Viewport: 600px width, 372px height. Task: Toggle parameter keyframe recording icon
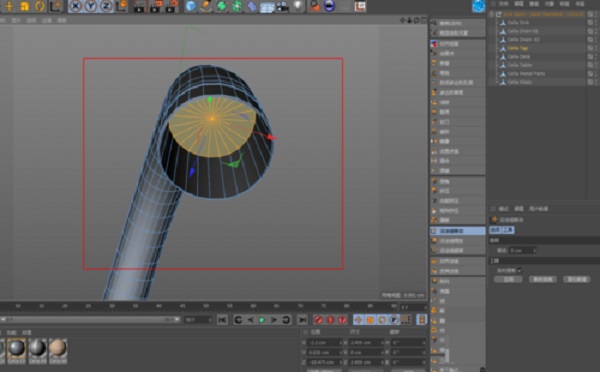pos(394,320)
